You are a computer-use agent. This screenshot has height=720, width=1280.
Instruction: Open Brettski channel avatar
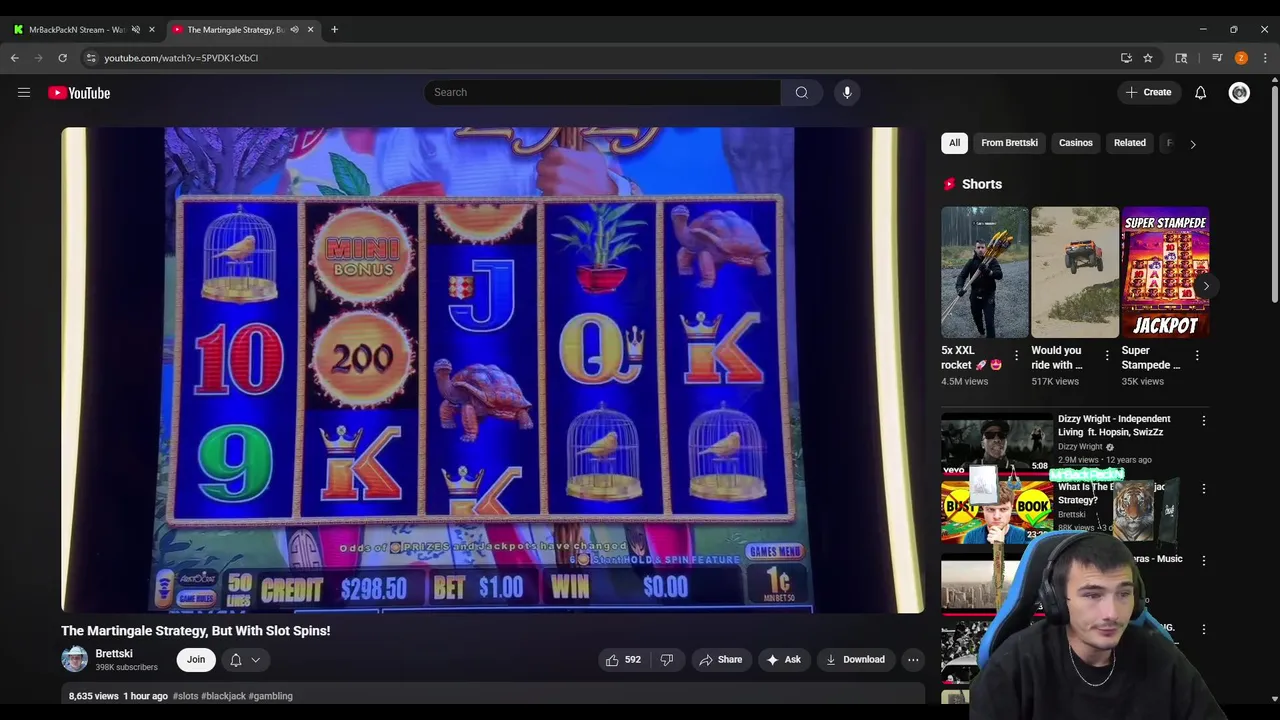(75, 660)
